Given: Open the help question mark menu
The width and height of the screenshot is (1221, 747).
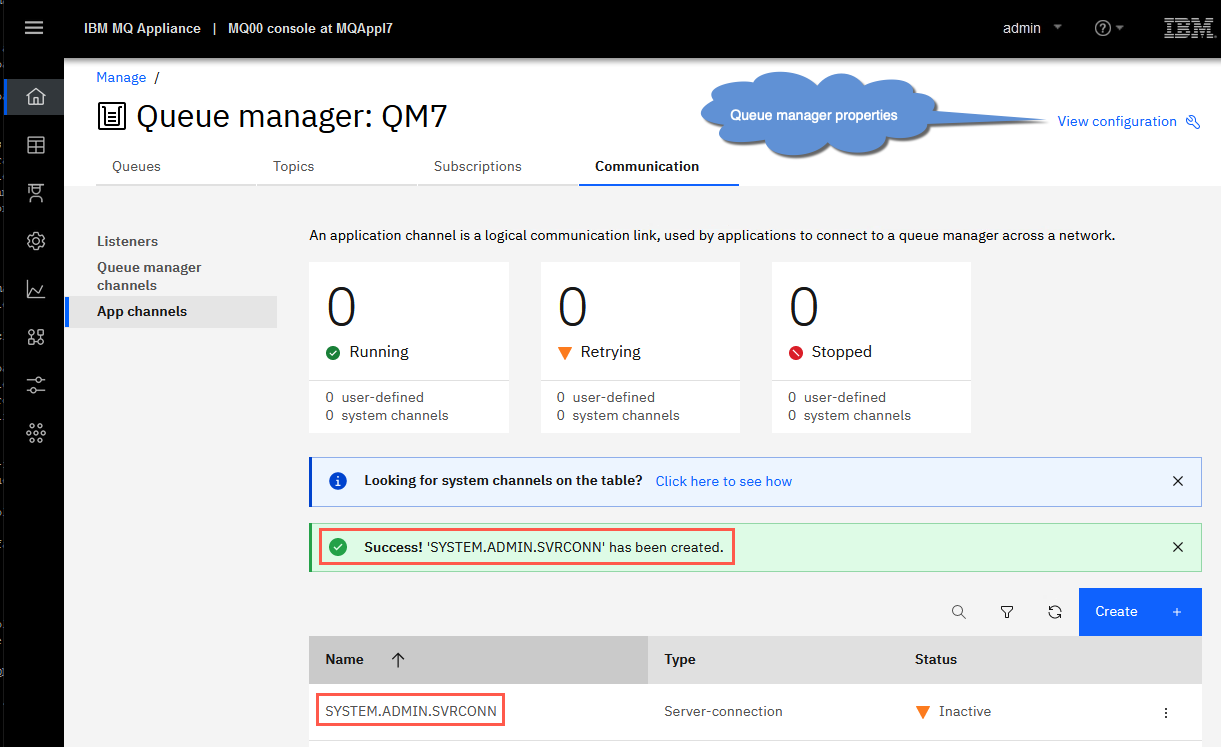Looking at the screenshot, I should point(1109,28).
